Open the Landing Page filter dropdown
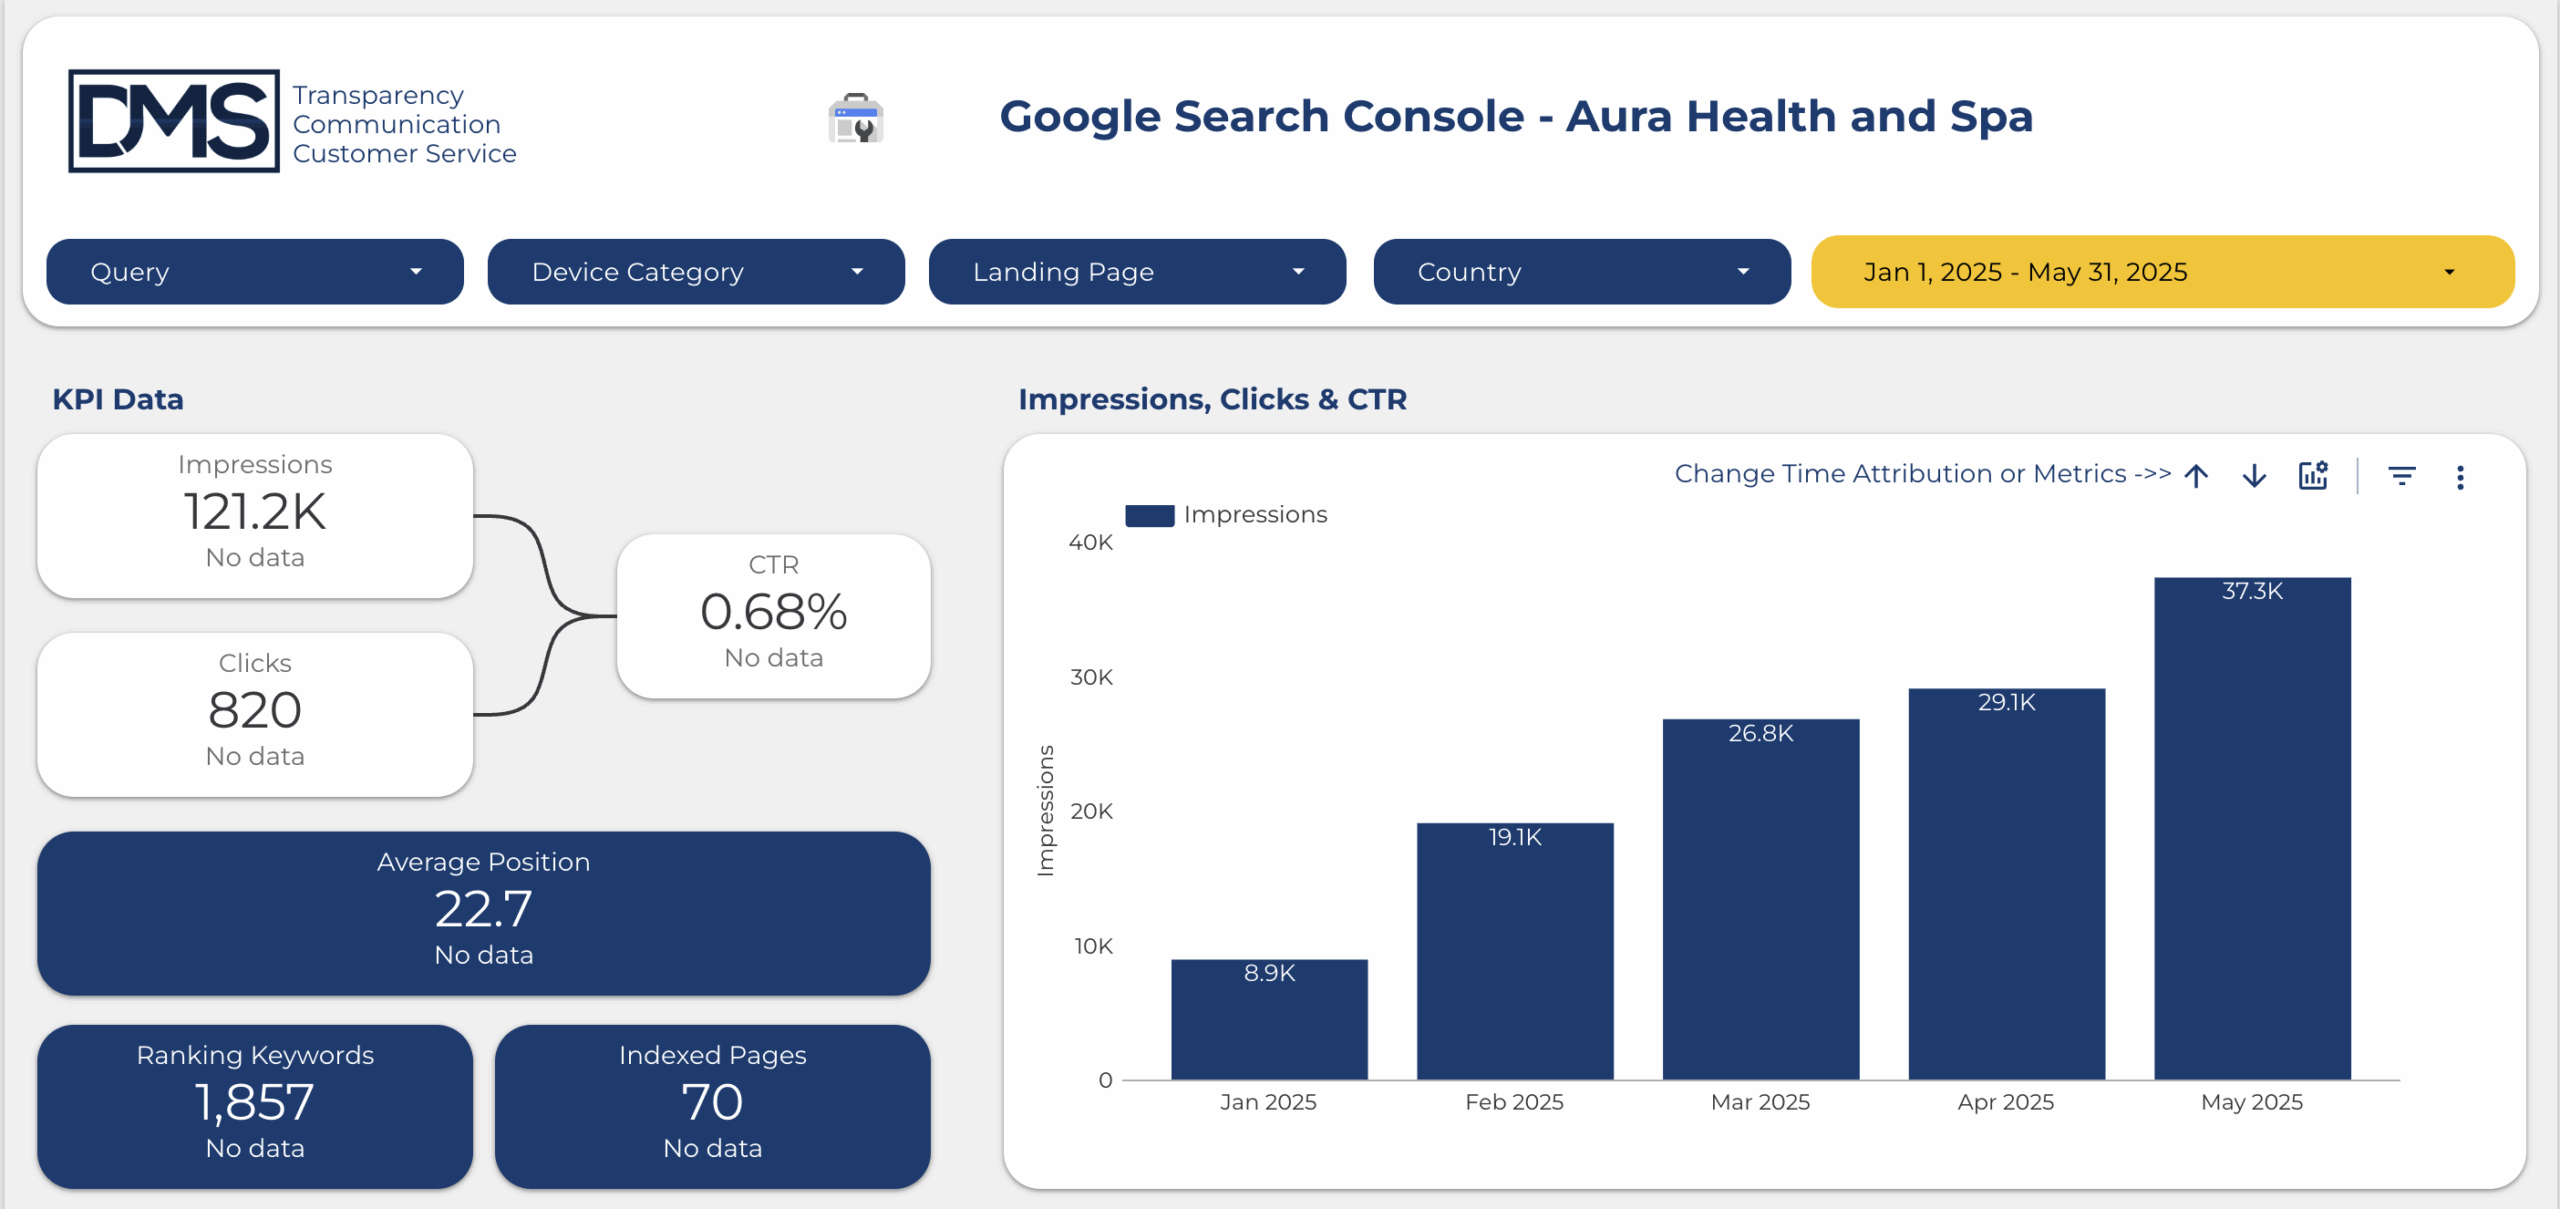Image resolution: width=2560 pixels, height=1209 pixels. (1137, 271)
